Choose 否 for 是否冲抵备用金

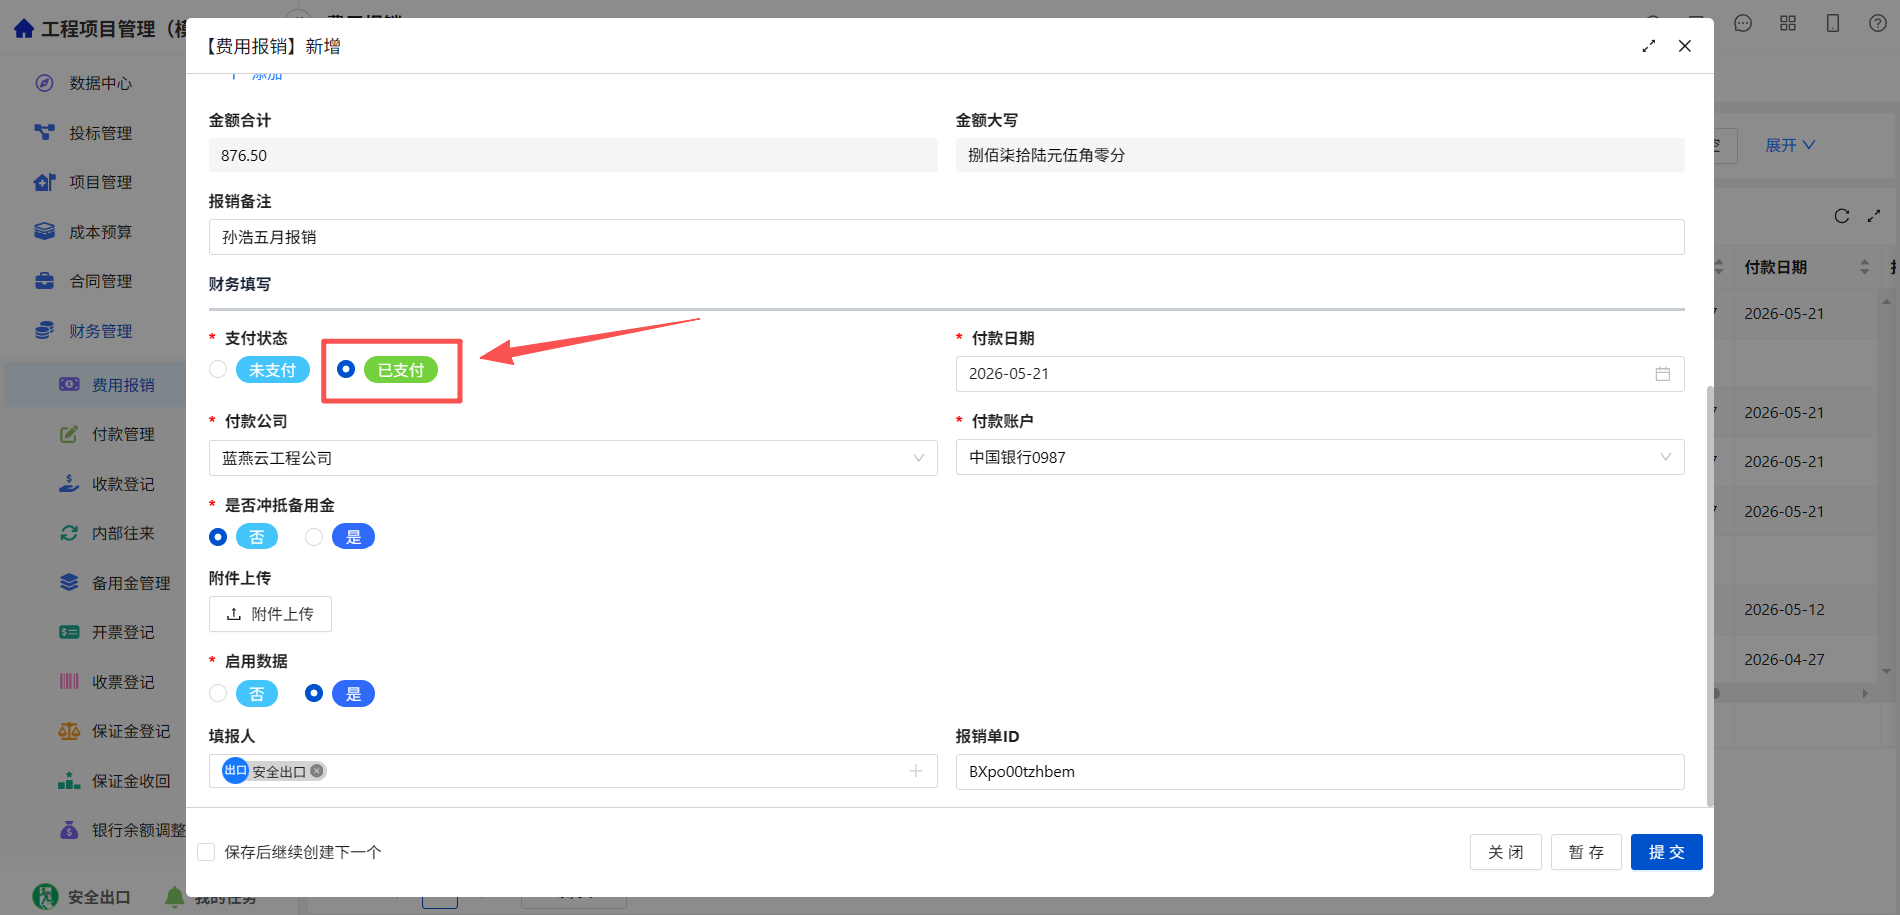(x=218, y=537)
